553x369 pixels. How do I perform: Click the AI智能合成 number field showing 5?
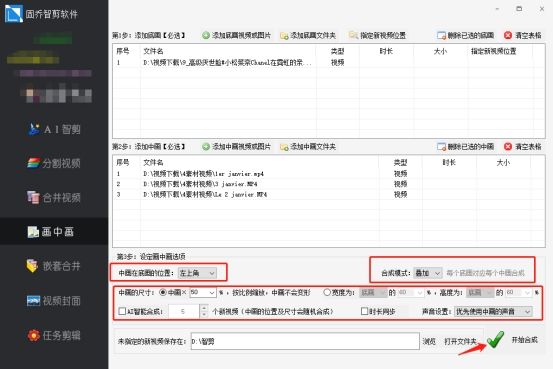click(x=184, y=311)
